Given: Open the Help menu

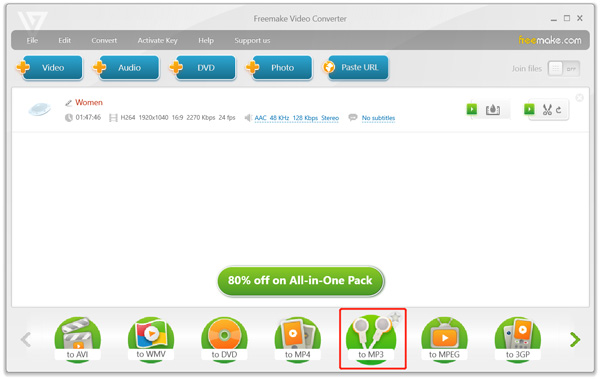Looking at the screenshot, I should [x=206, y=41].
